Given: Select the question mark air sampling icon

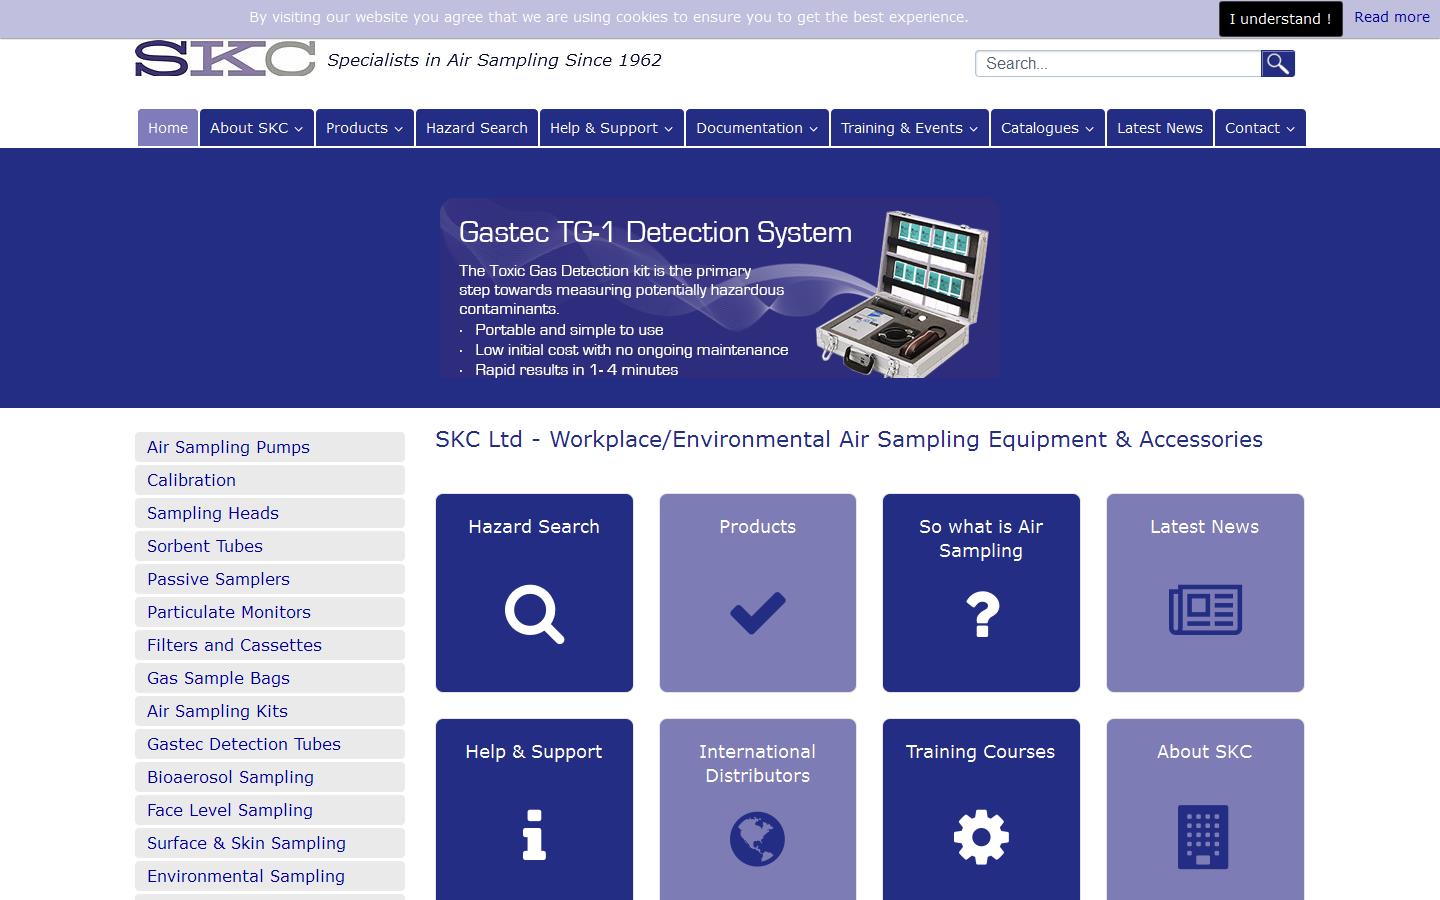Looking at the screenshot, I should coord(981,614).
